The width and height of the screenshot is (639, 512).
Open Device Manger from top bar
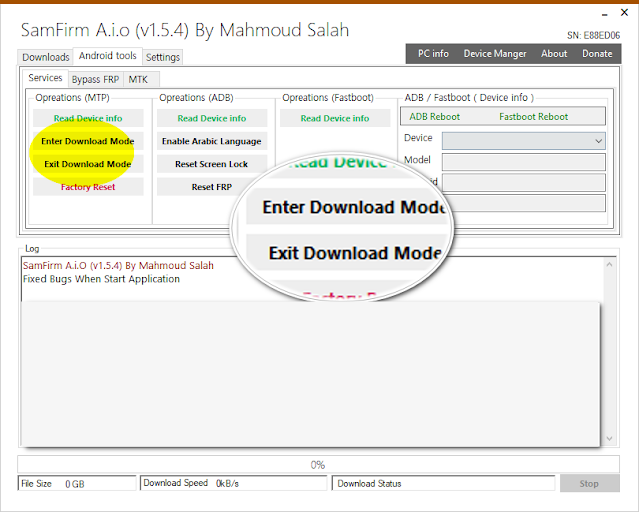pyautogui.click(x=495, y=54)
